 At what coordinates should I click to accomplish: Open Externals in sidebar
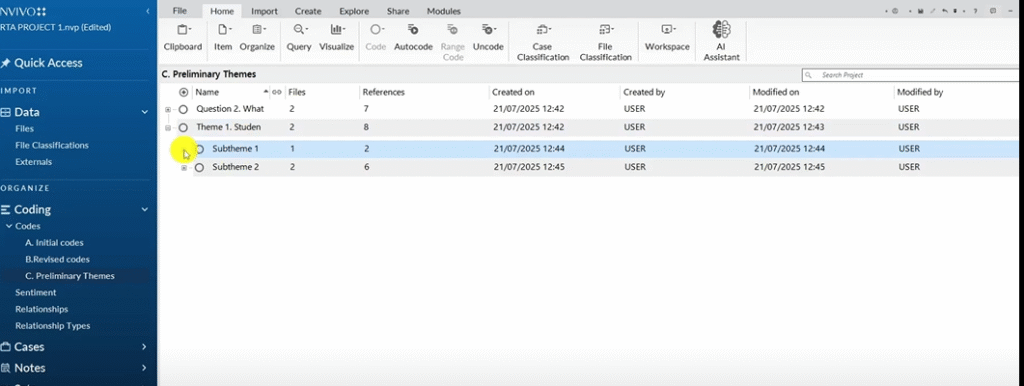tap(33, 161)
